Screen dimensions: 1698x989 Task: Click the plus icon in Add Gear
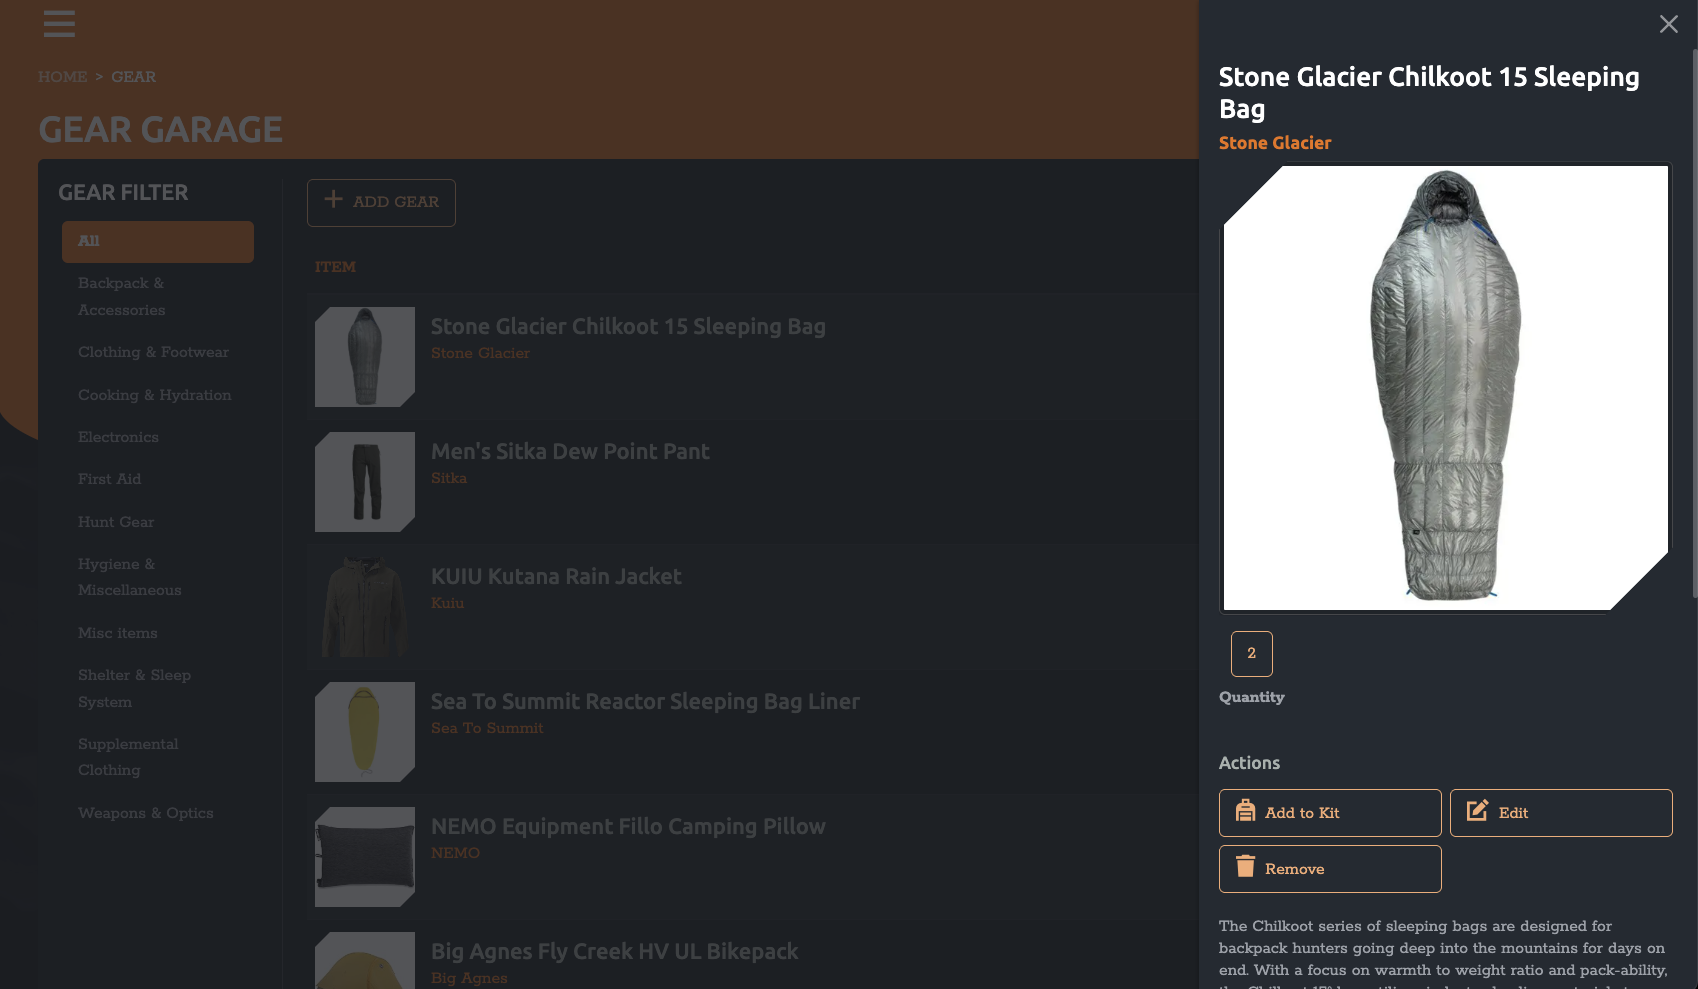tap(334, 200)
